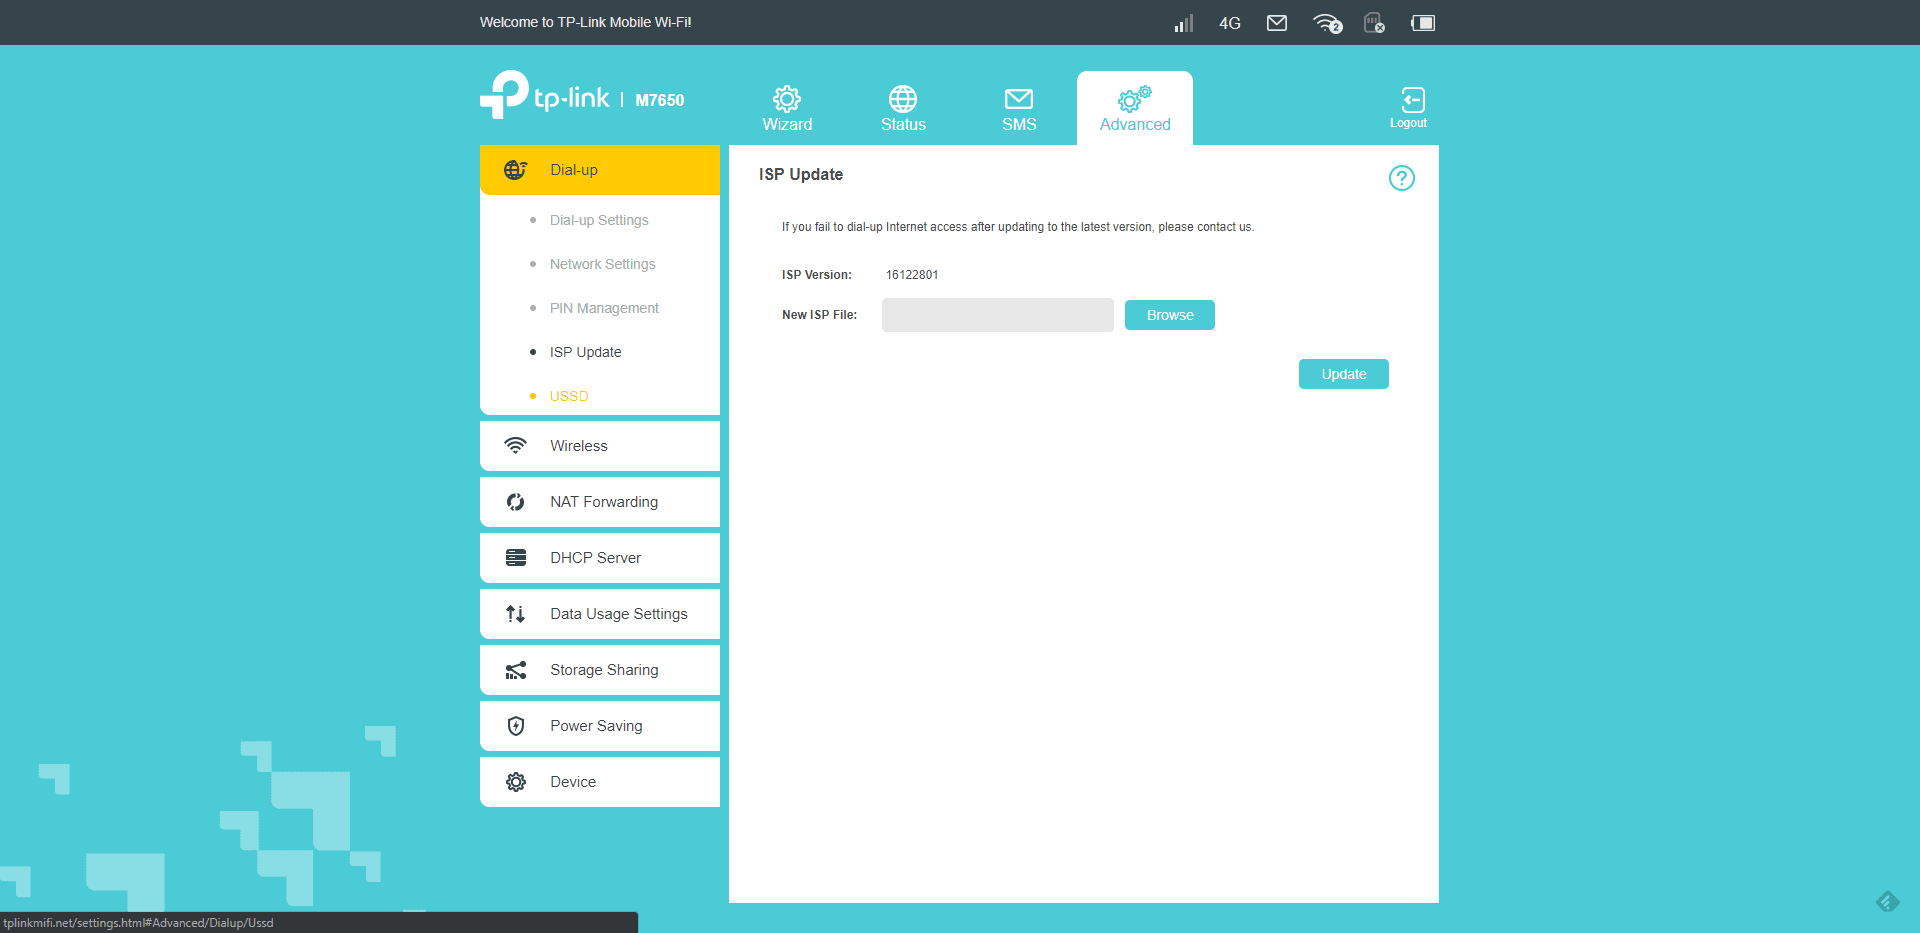Open PIN Management submenu item
Screen dimensions: 1920x933
[x=604, y=308]
